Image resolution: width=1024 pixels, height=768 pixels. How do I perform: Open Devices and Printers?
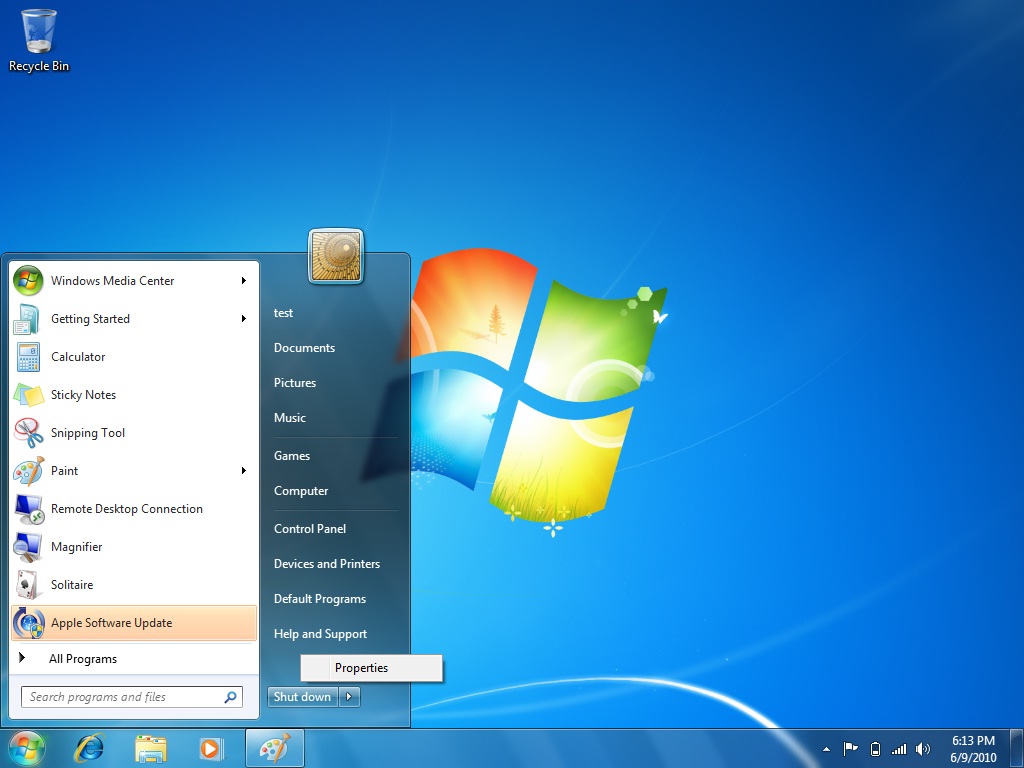[x=327, y=564]
